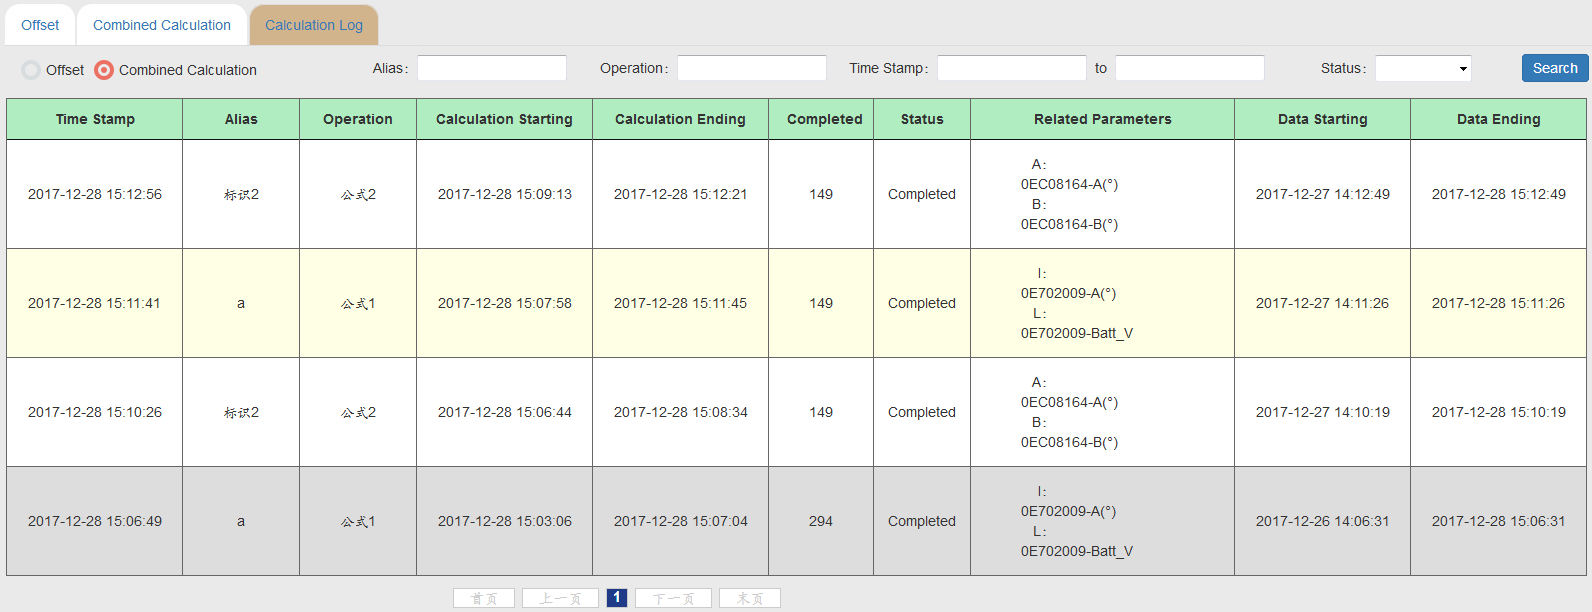The image size is (1592, 612).
Task: Go to page 1 in pagination
Action: click(617, 598)
